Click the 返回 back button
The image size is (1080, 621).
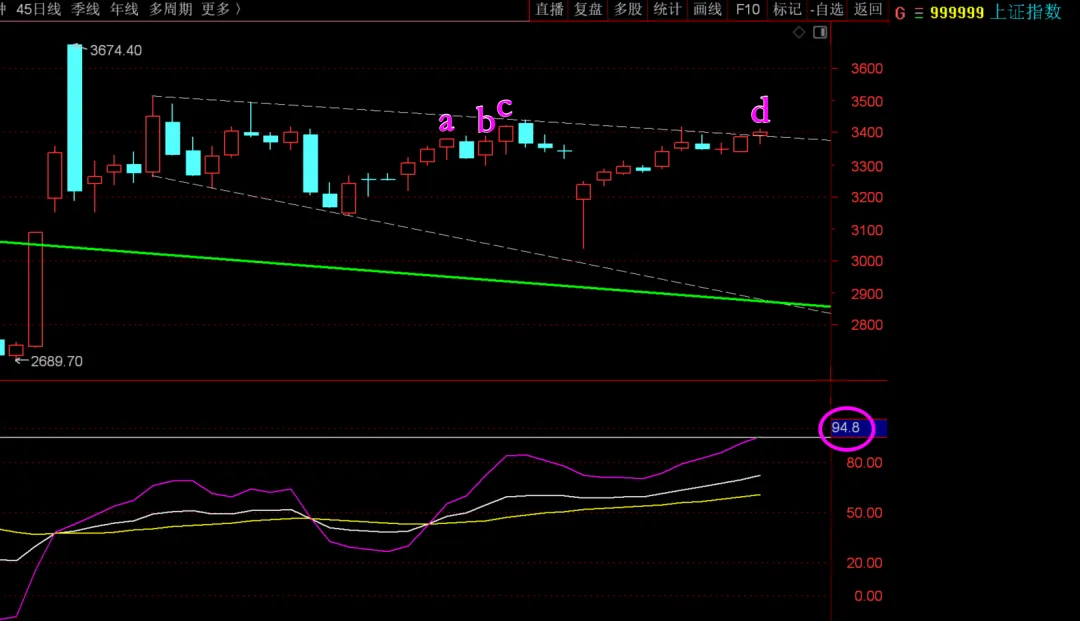[x=868, y=10]
